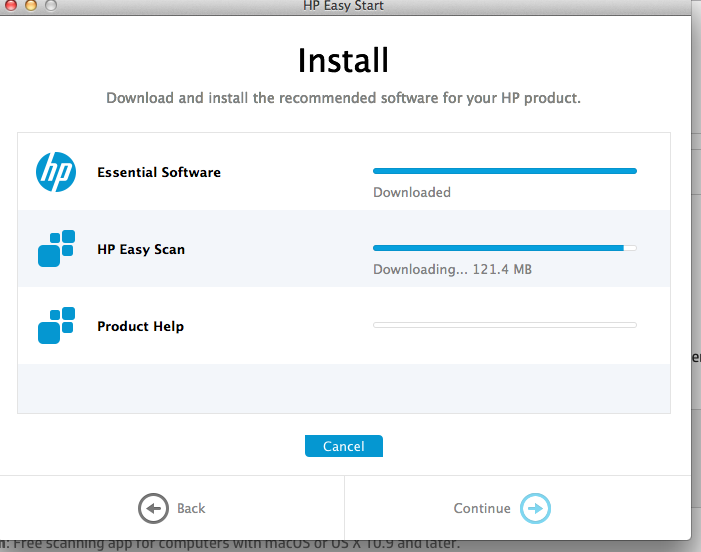The image size is (701, 552).
Task: Click the Product Help squares icon
Action: (x=56, y=326)
